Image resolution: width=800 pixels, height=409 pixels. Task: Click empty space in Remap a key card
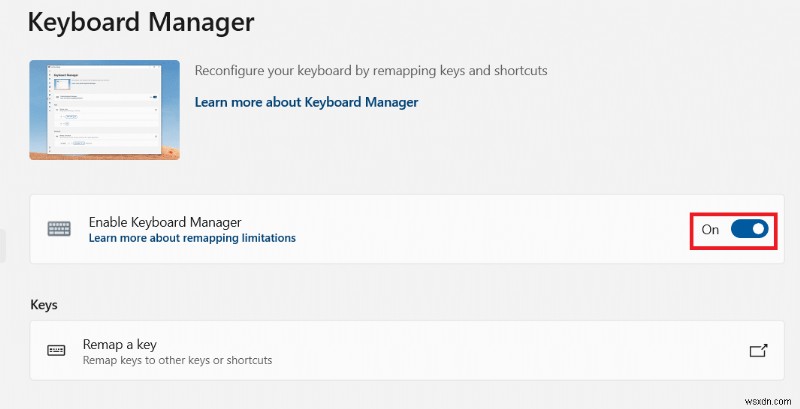pos(500,351)
